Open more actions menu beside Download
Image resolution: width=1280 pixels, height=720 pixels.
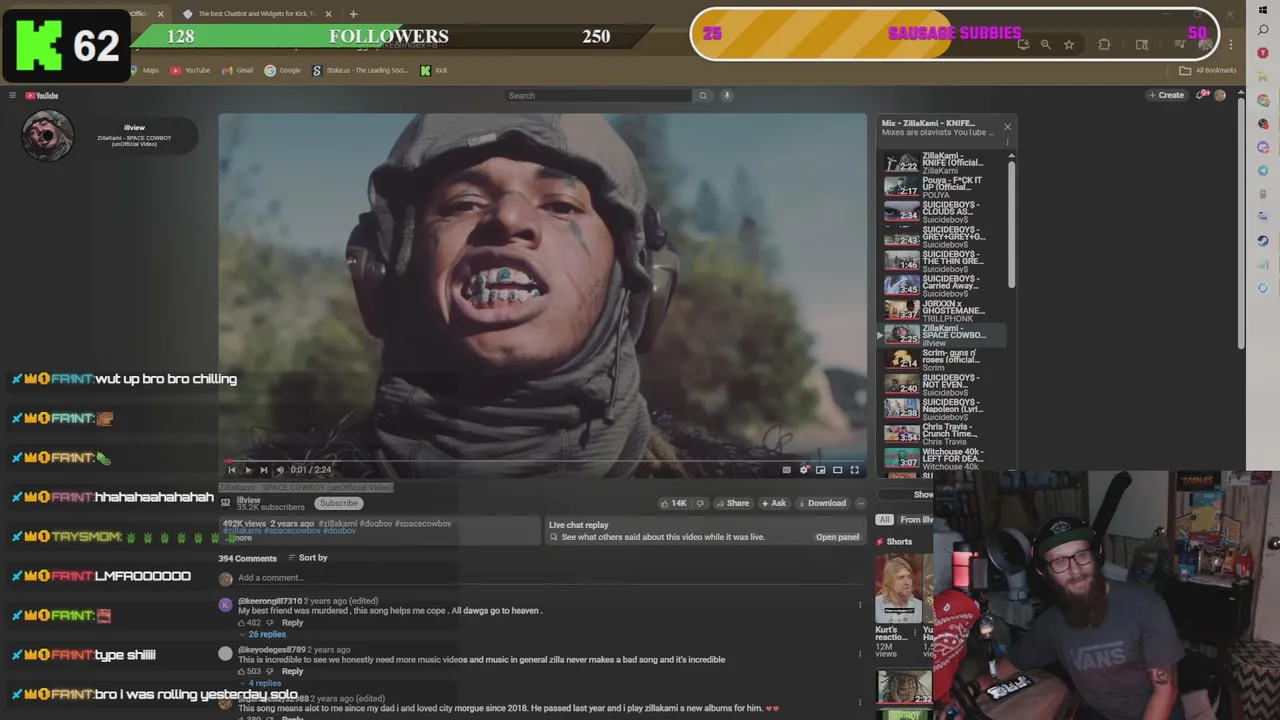(860, 503)
